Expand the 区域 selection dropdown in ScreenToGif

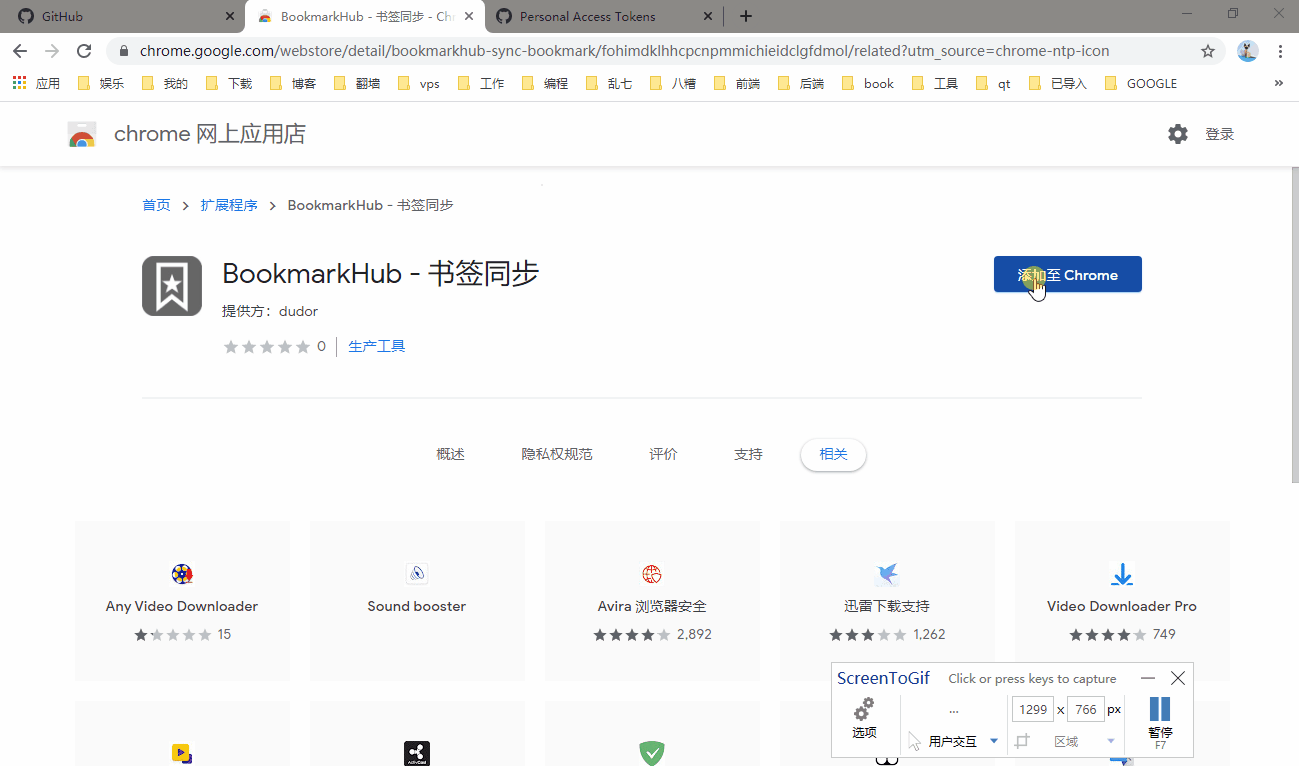click(x=1108, y=740)
